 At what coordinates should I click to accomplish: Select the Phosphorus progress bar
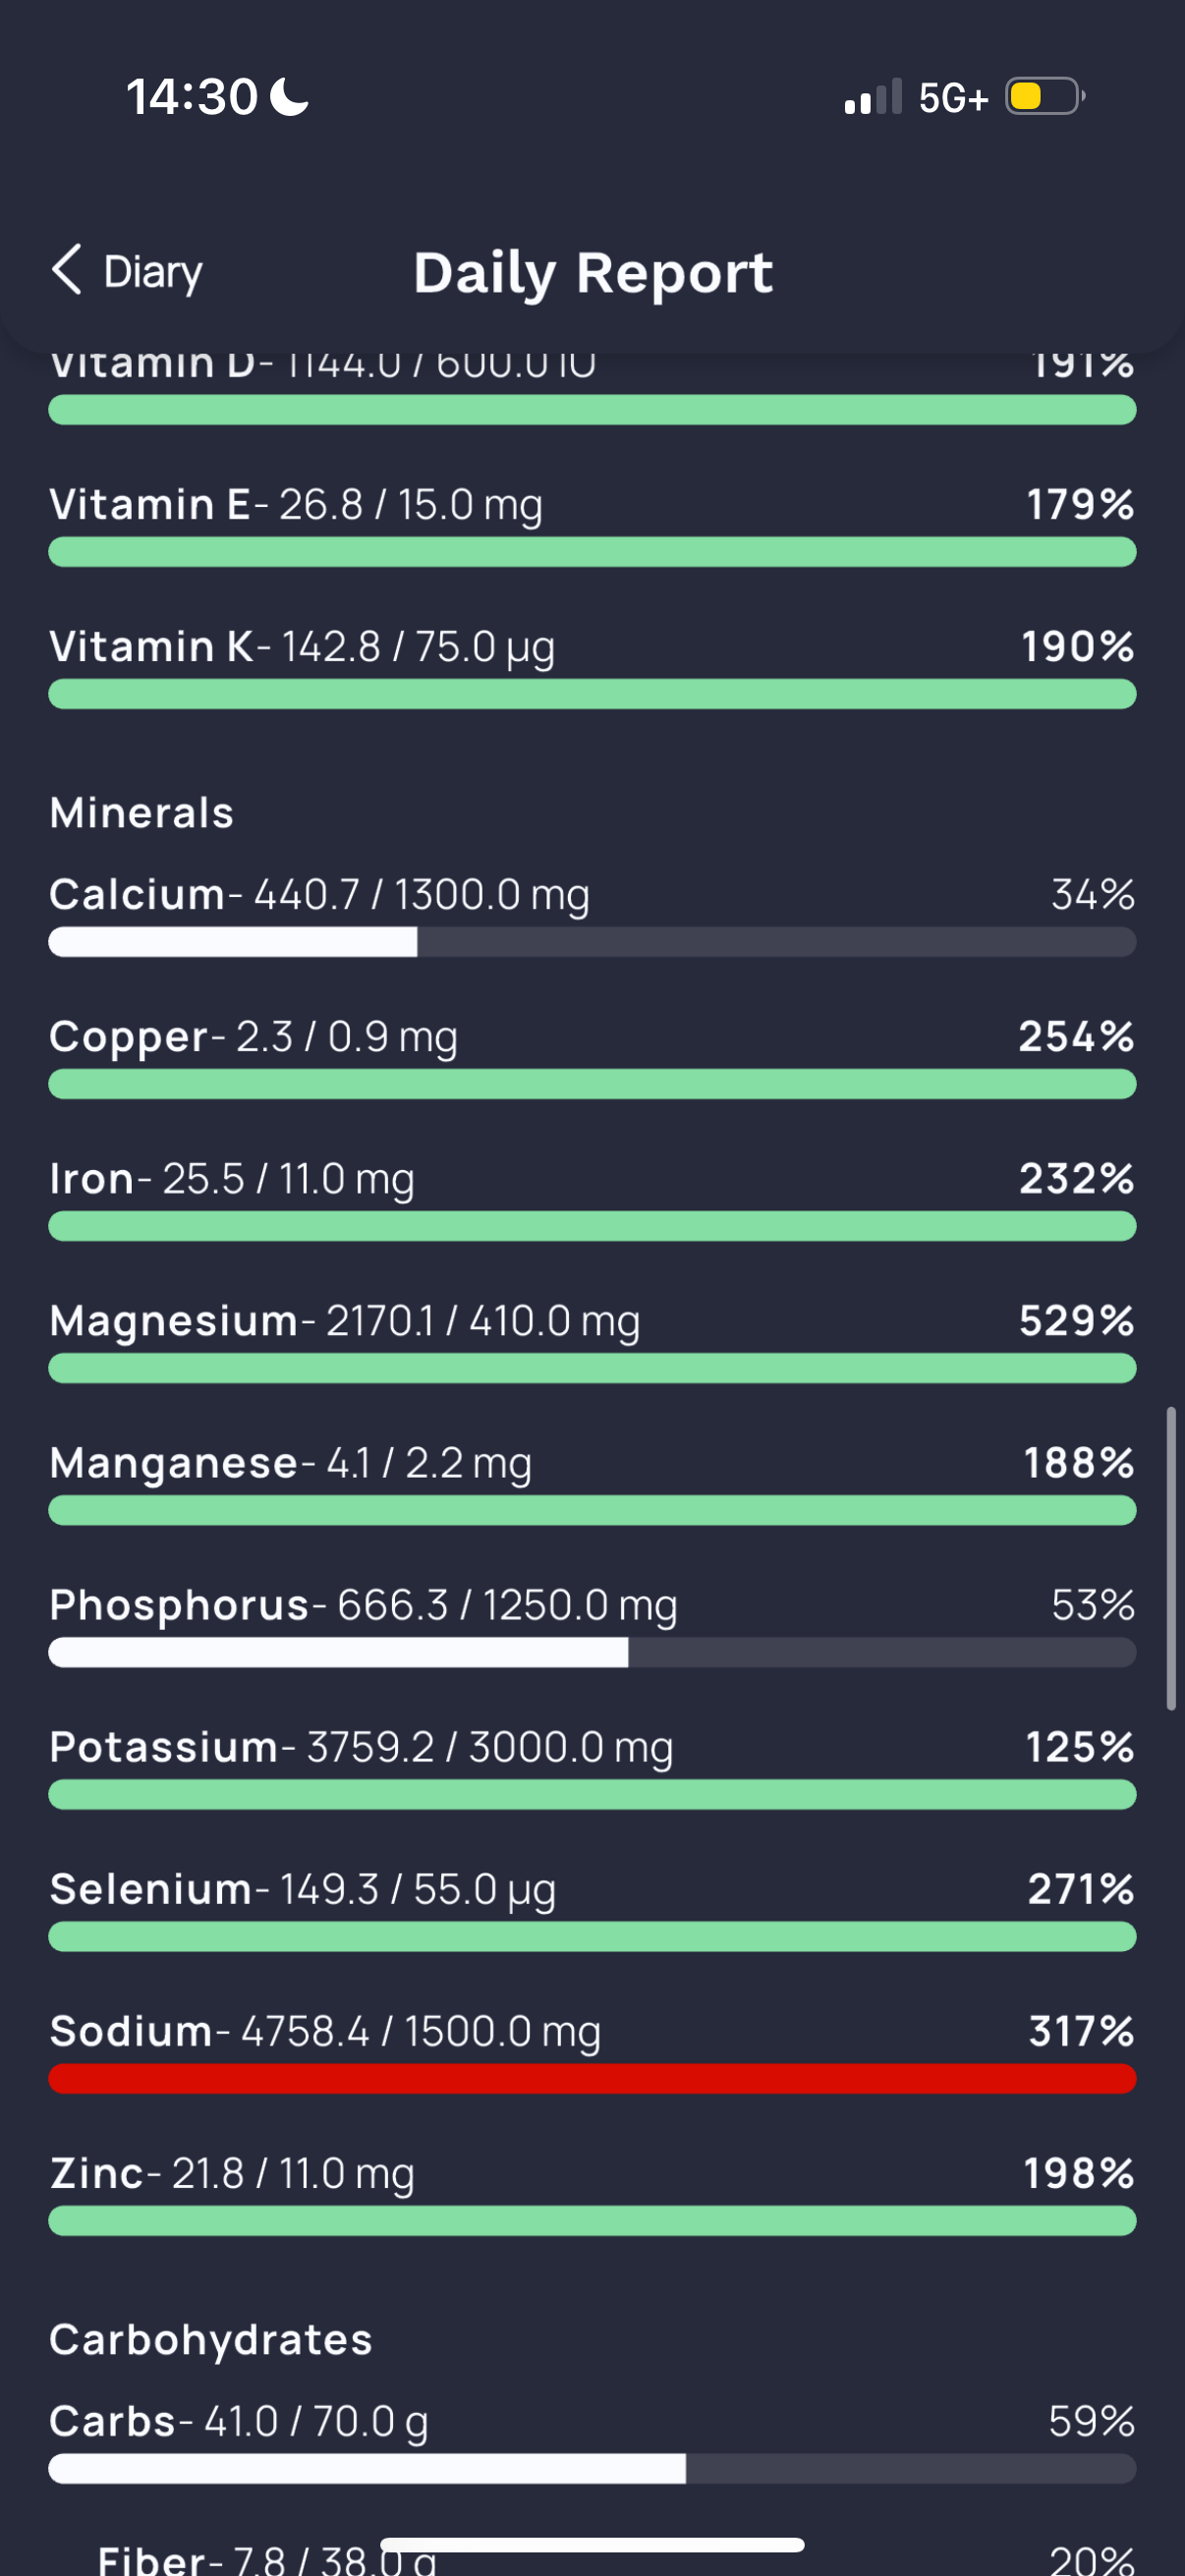tap(592, 1652)
